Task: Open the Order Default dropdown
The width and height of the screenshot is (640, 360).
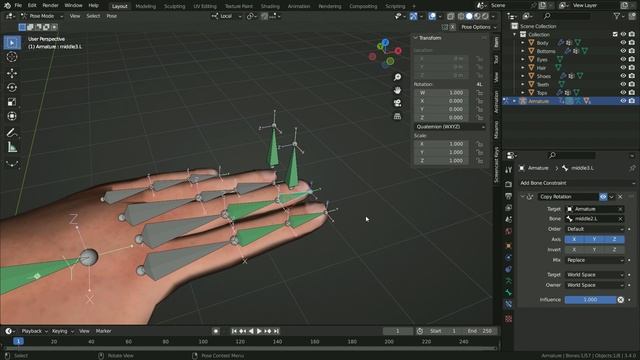Action: pyautogui.click(x=595, y=229)
